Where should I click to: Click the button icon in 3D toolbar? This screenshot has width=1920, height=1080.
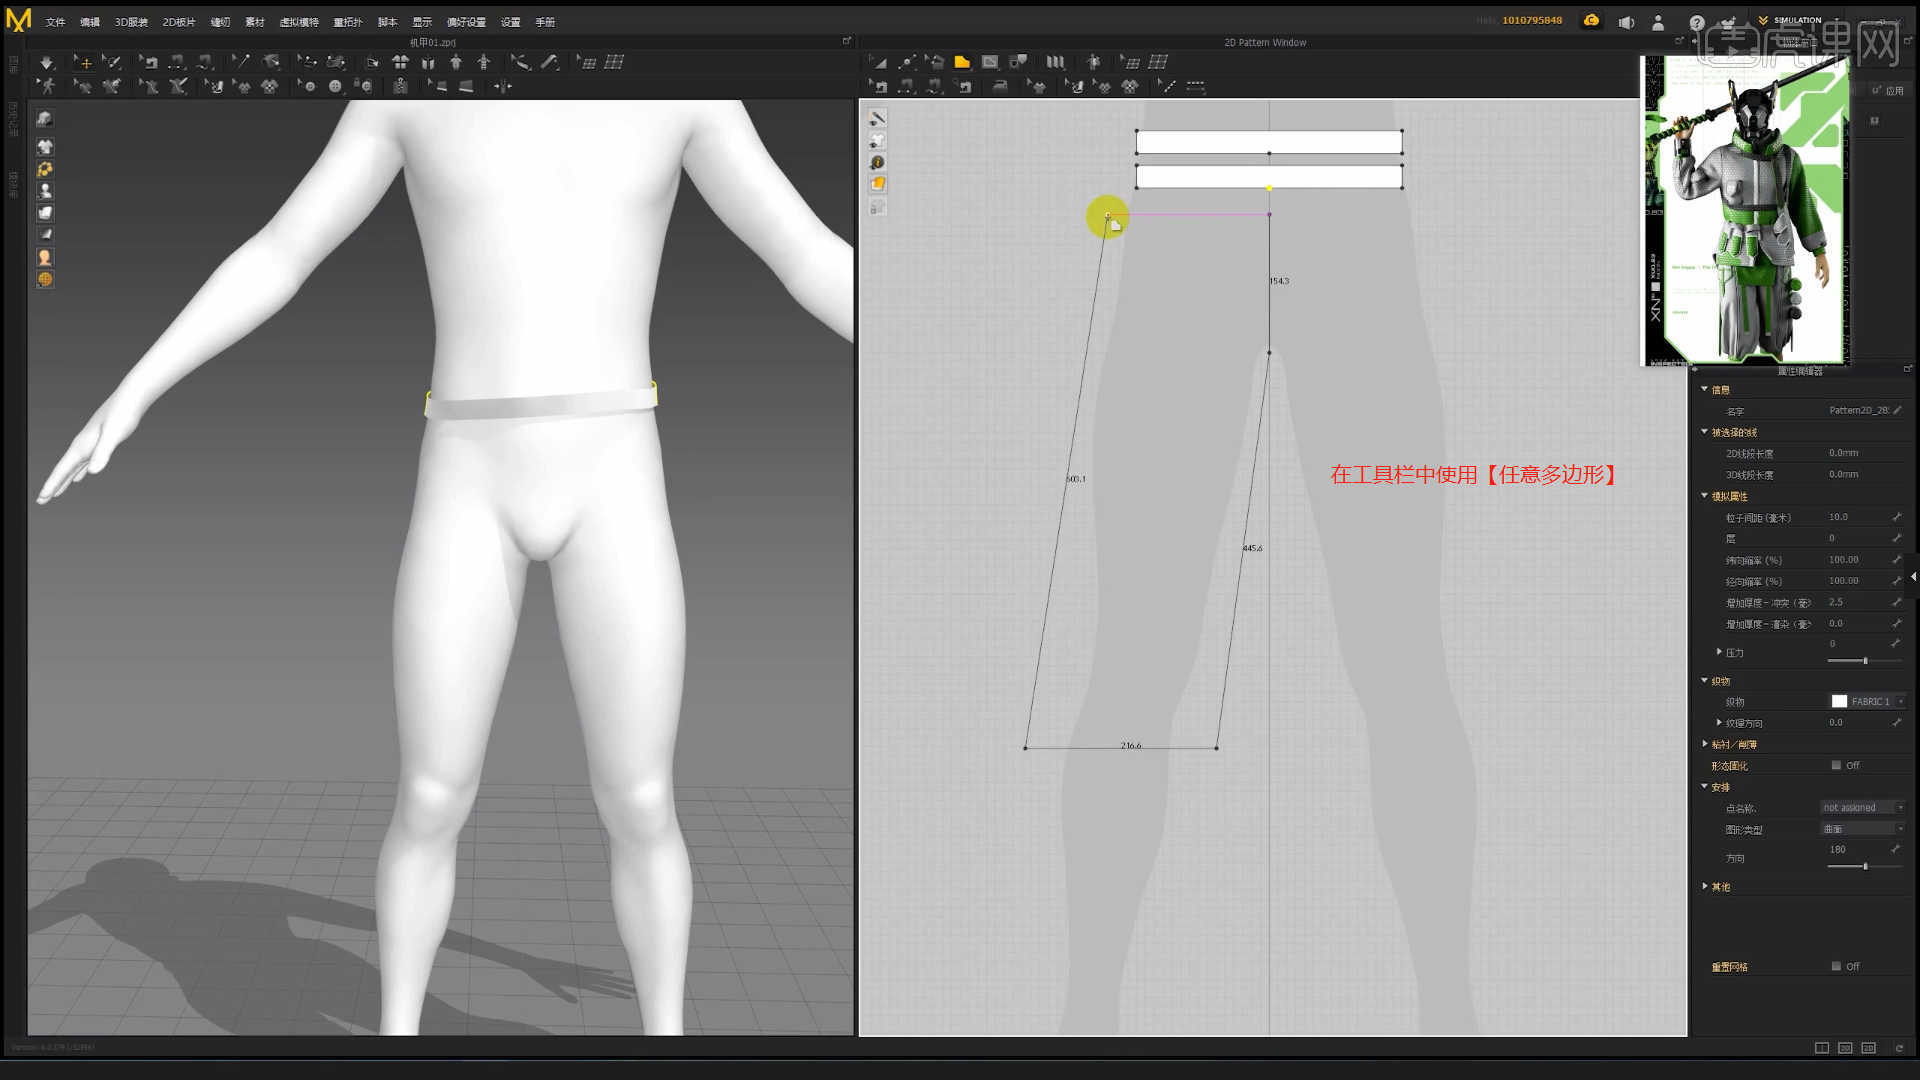(335, 87)
